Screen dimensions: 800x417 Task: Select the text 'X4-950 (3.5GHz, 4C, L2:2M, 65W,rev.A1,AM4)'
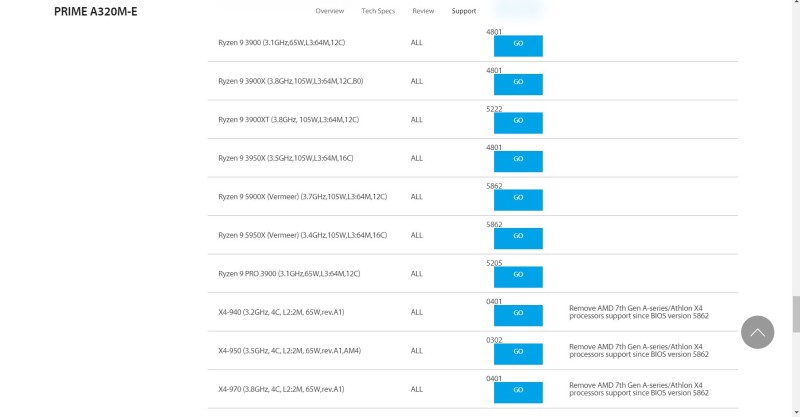click(x=289, y=351)
